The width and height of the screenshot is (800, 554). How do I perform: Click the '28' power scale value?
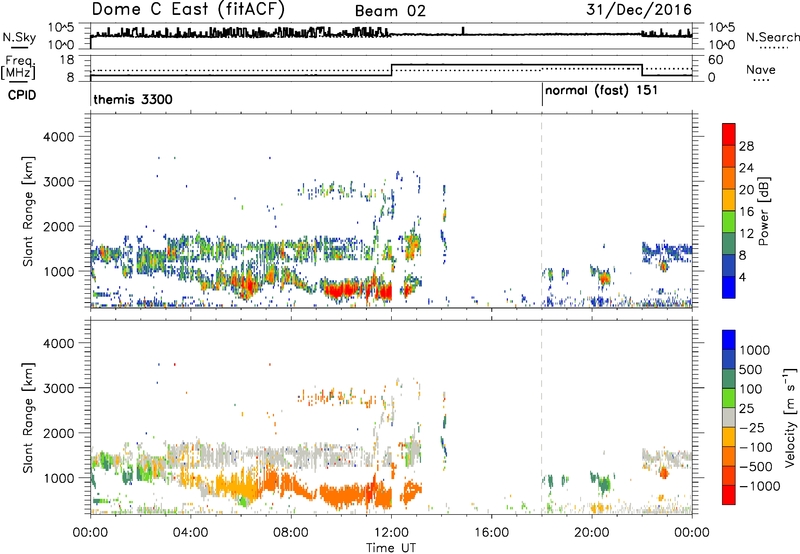(x=746, y=146)
